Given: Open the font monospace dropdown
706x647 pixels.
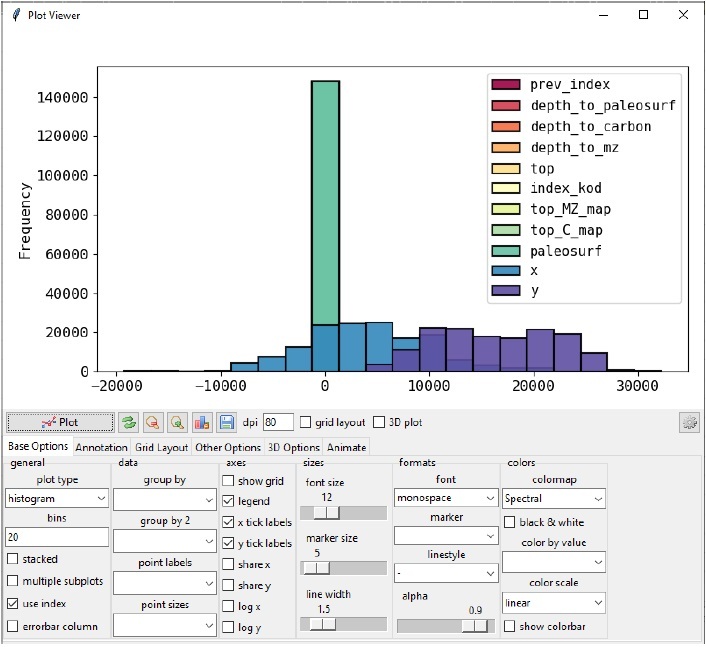Looking at the screenshot, I should coord(446,498).
